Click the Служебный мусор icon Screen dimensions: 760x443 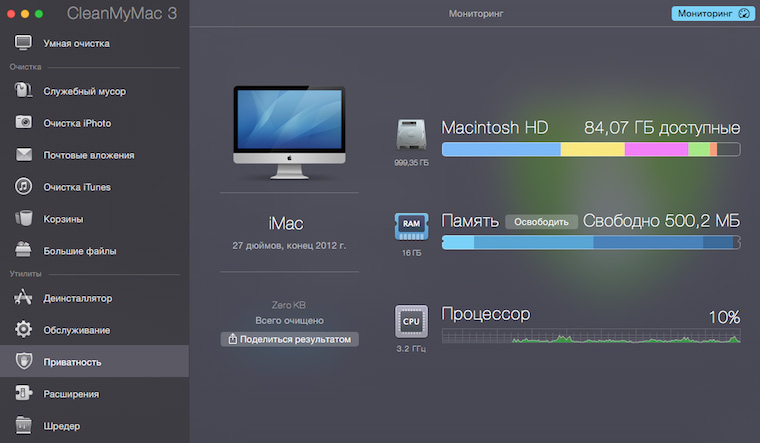23,90
